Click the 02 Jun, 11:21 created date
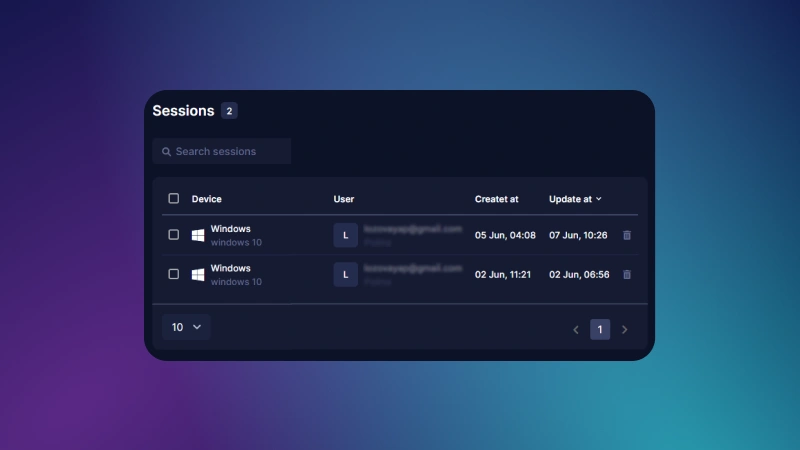Viewport: 800px width, 450px height. tap(503, 274)
